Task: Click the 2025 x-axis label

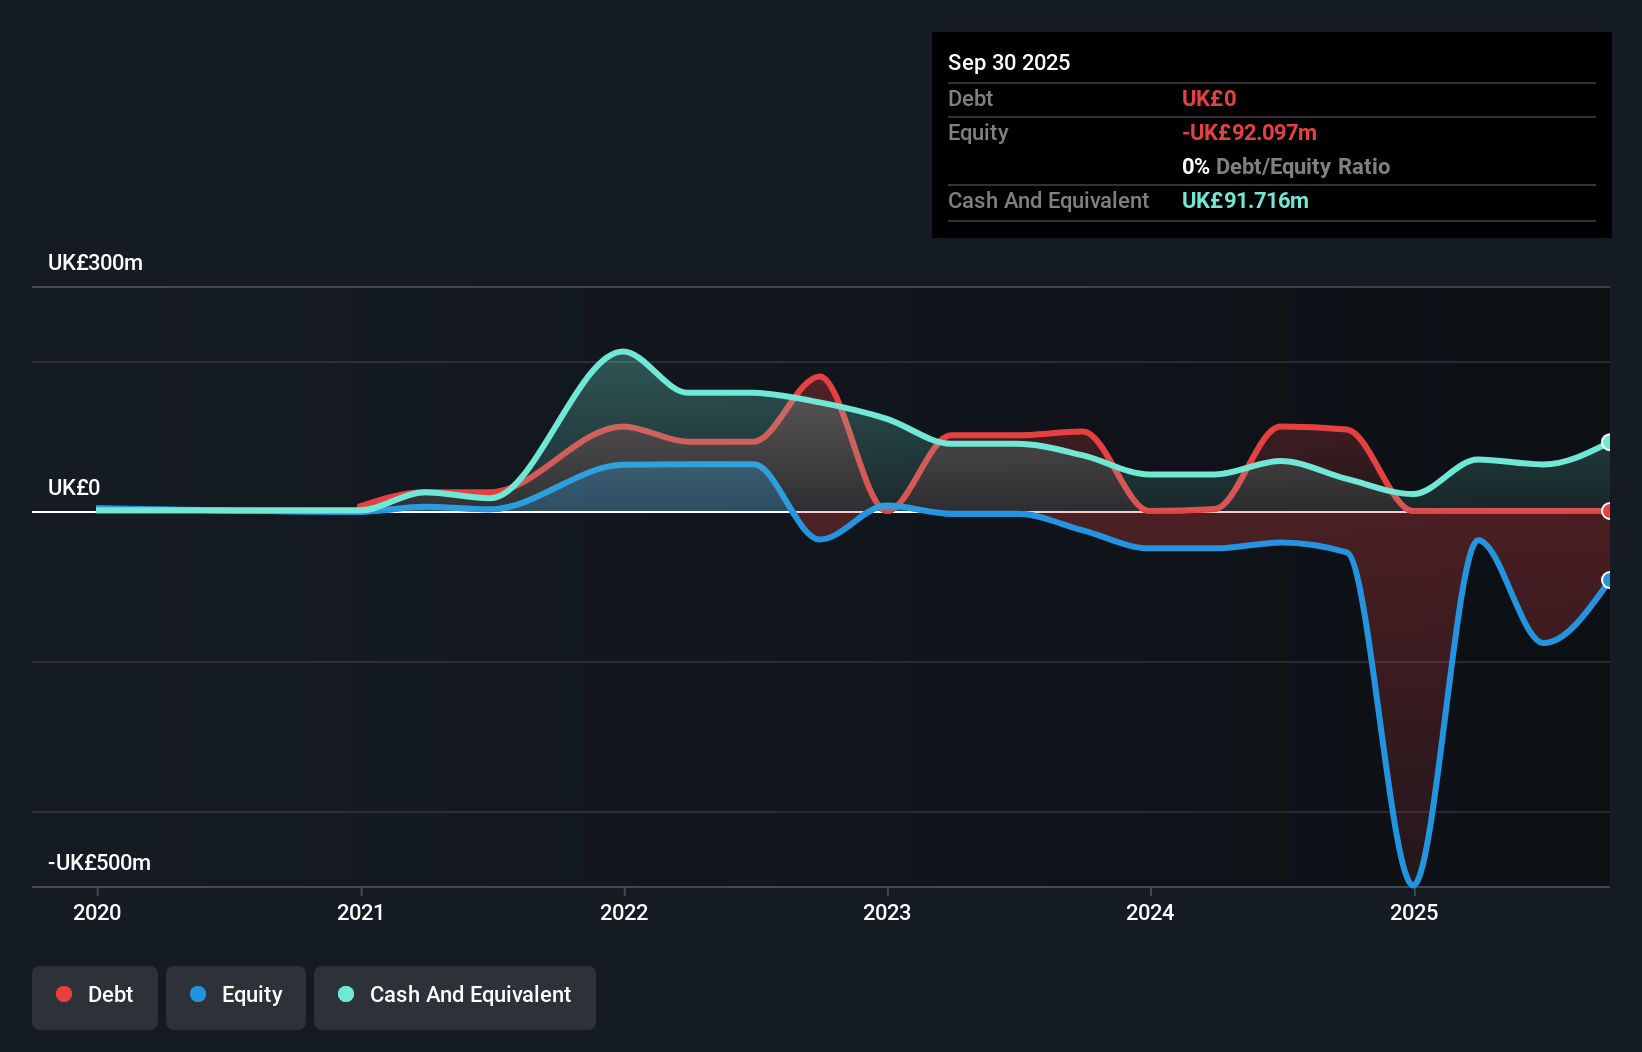Action: click(1414, 912)
